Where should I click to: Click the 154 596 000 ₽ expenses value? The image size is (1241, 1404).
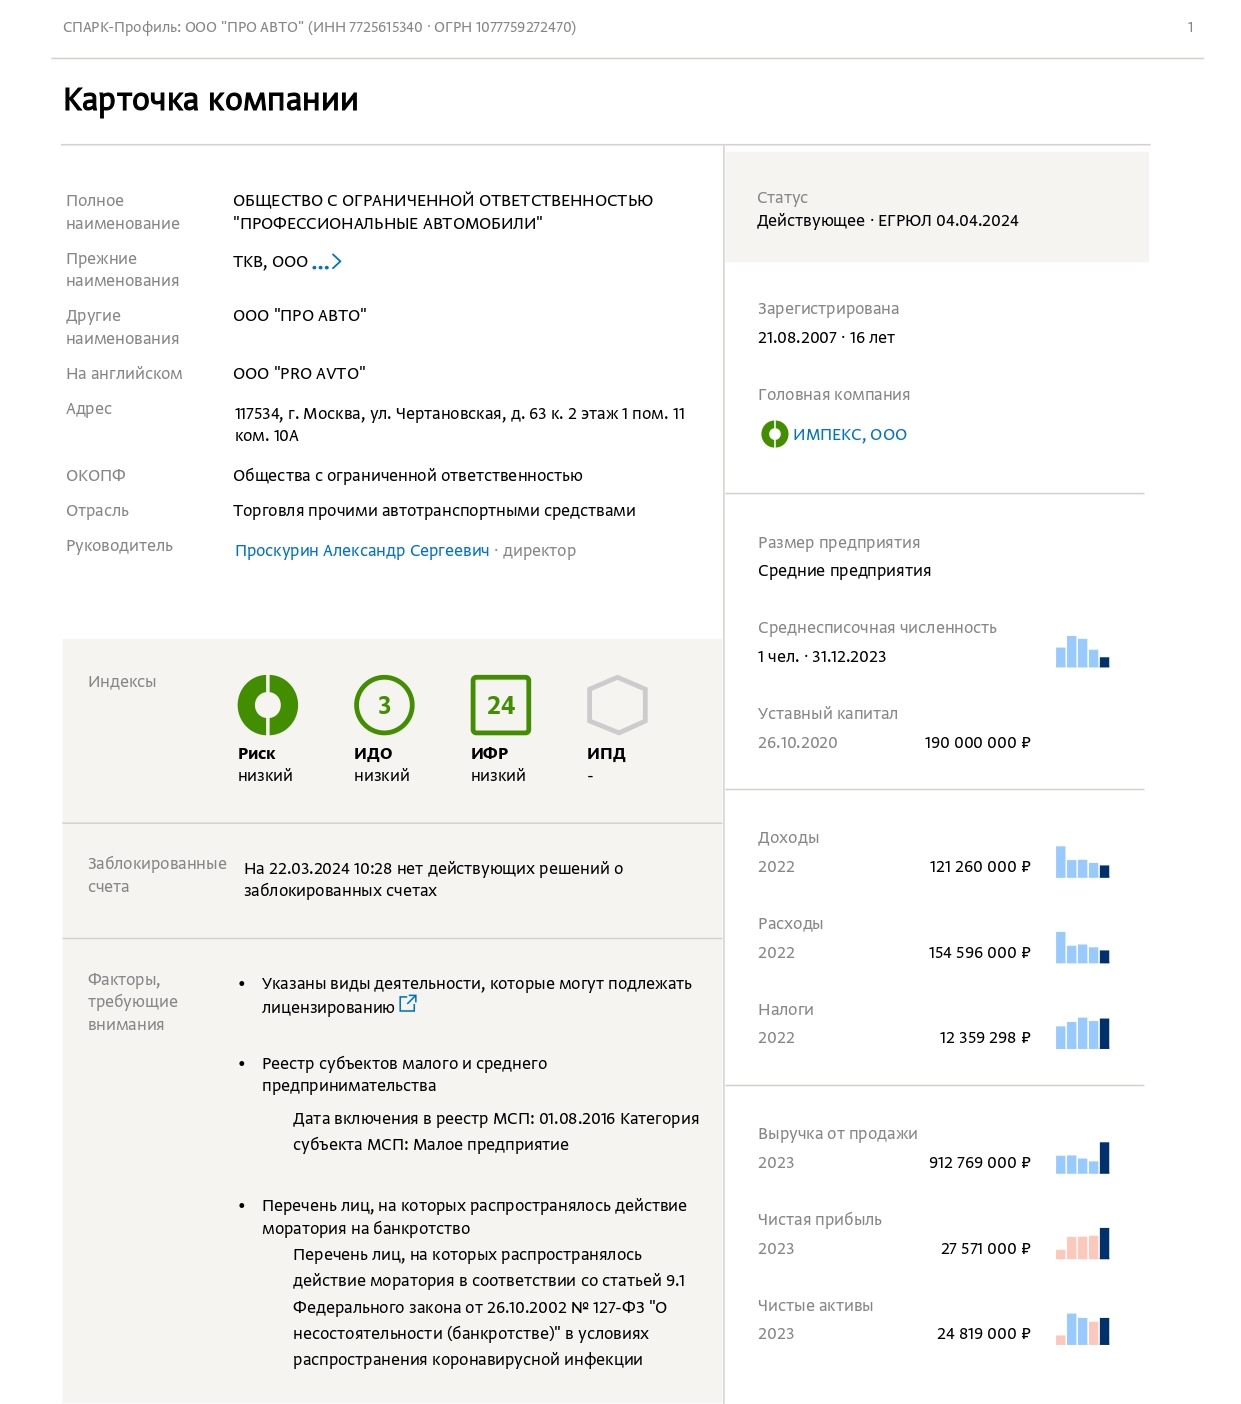tap(979, 952)
